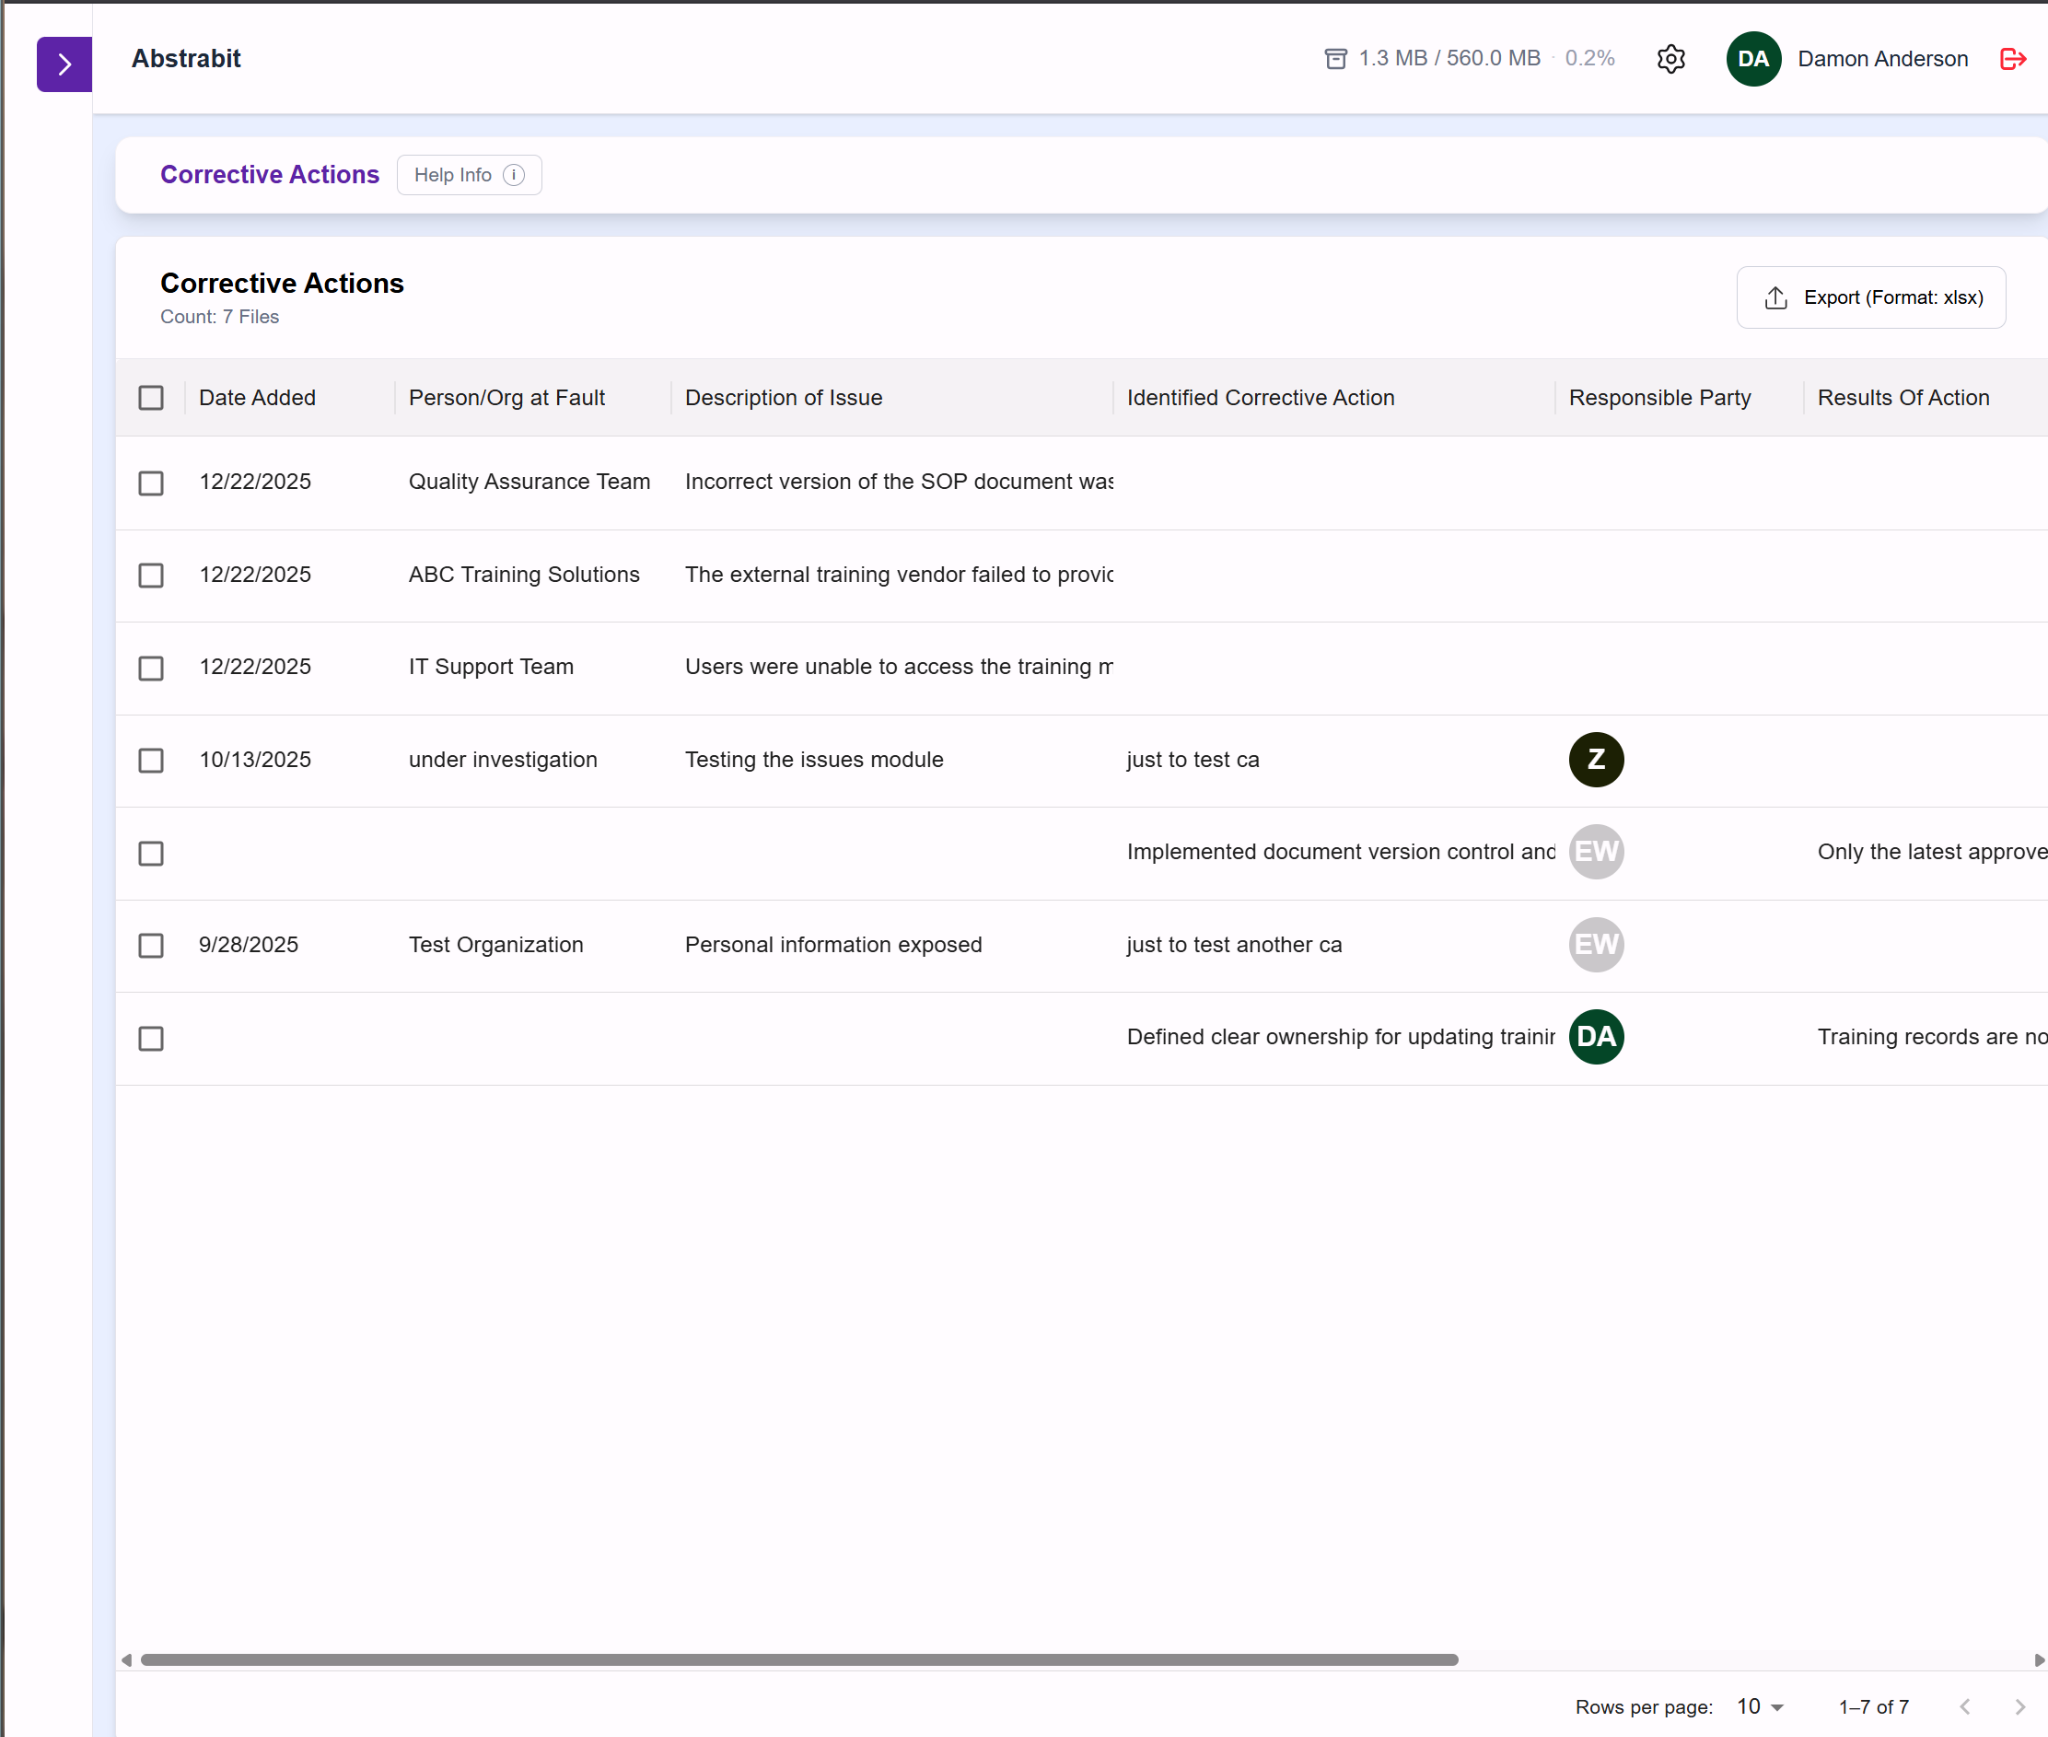The height and width of the screenshot is (1737, 2048).
Task: Open settings via the gear icon
Action: [1670, 59]
